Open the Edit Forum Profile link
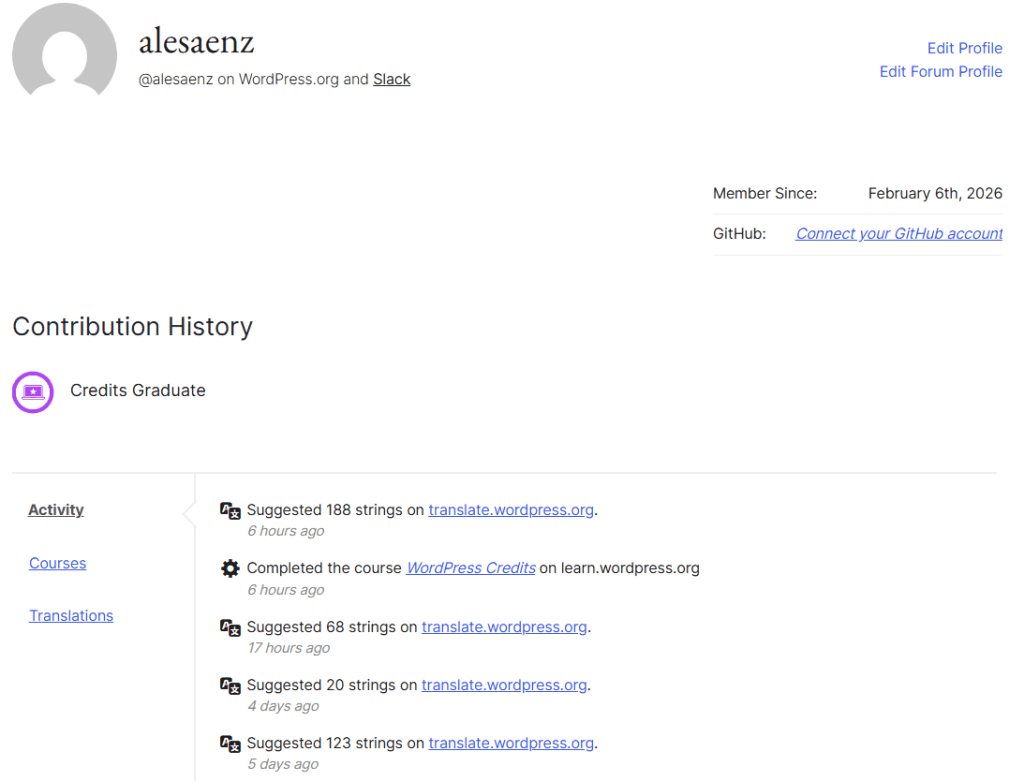1024x781 pixels. pyautogui.click(x=940, y=71)
